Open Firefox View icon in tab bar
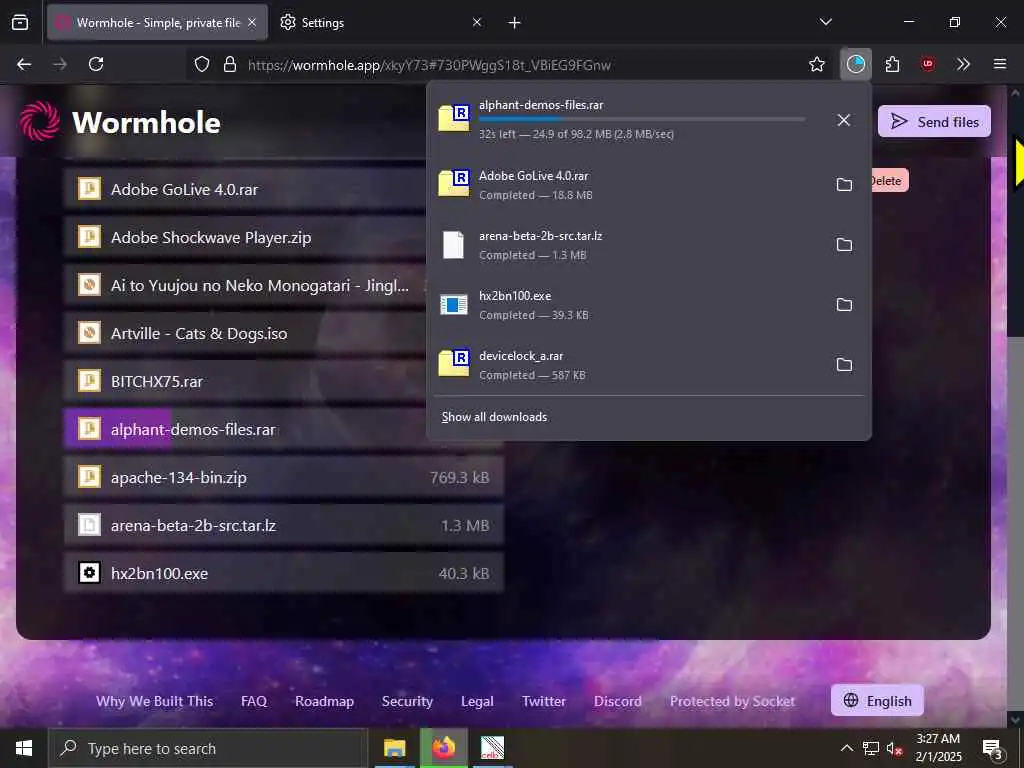Viewport: 1024px width, 768px height. [20, 22]
